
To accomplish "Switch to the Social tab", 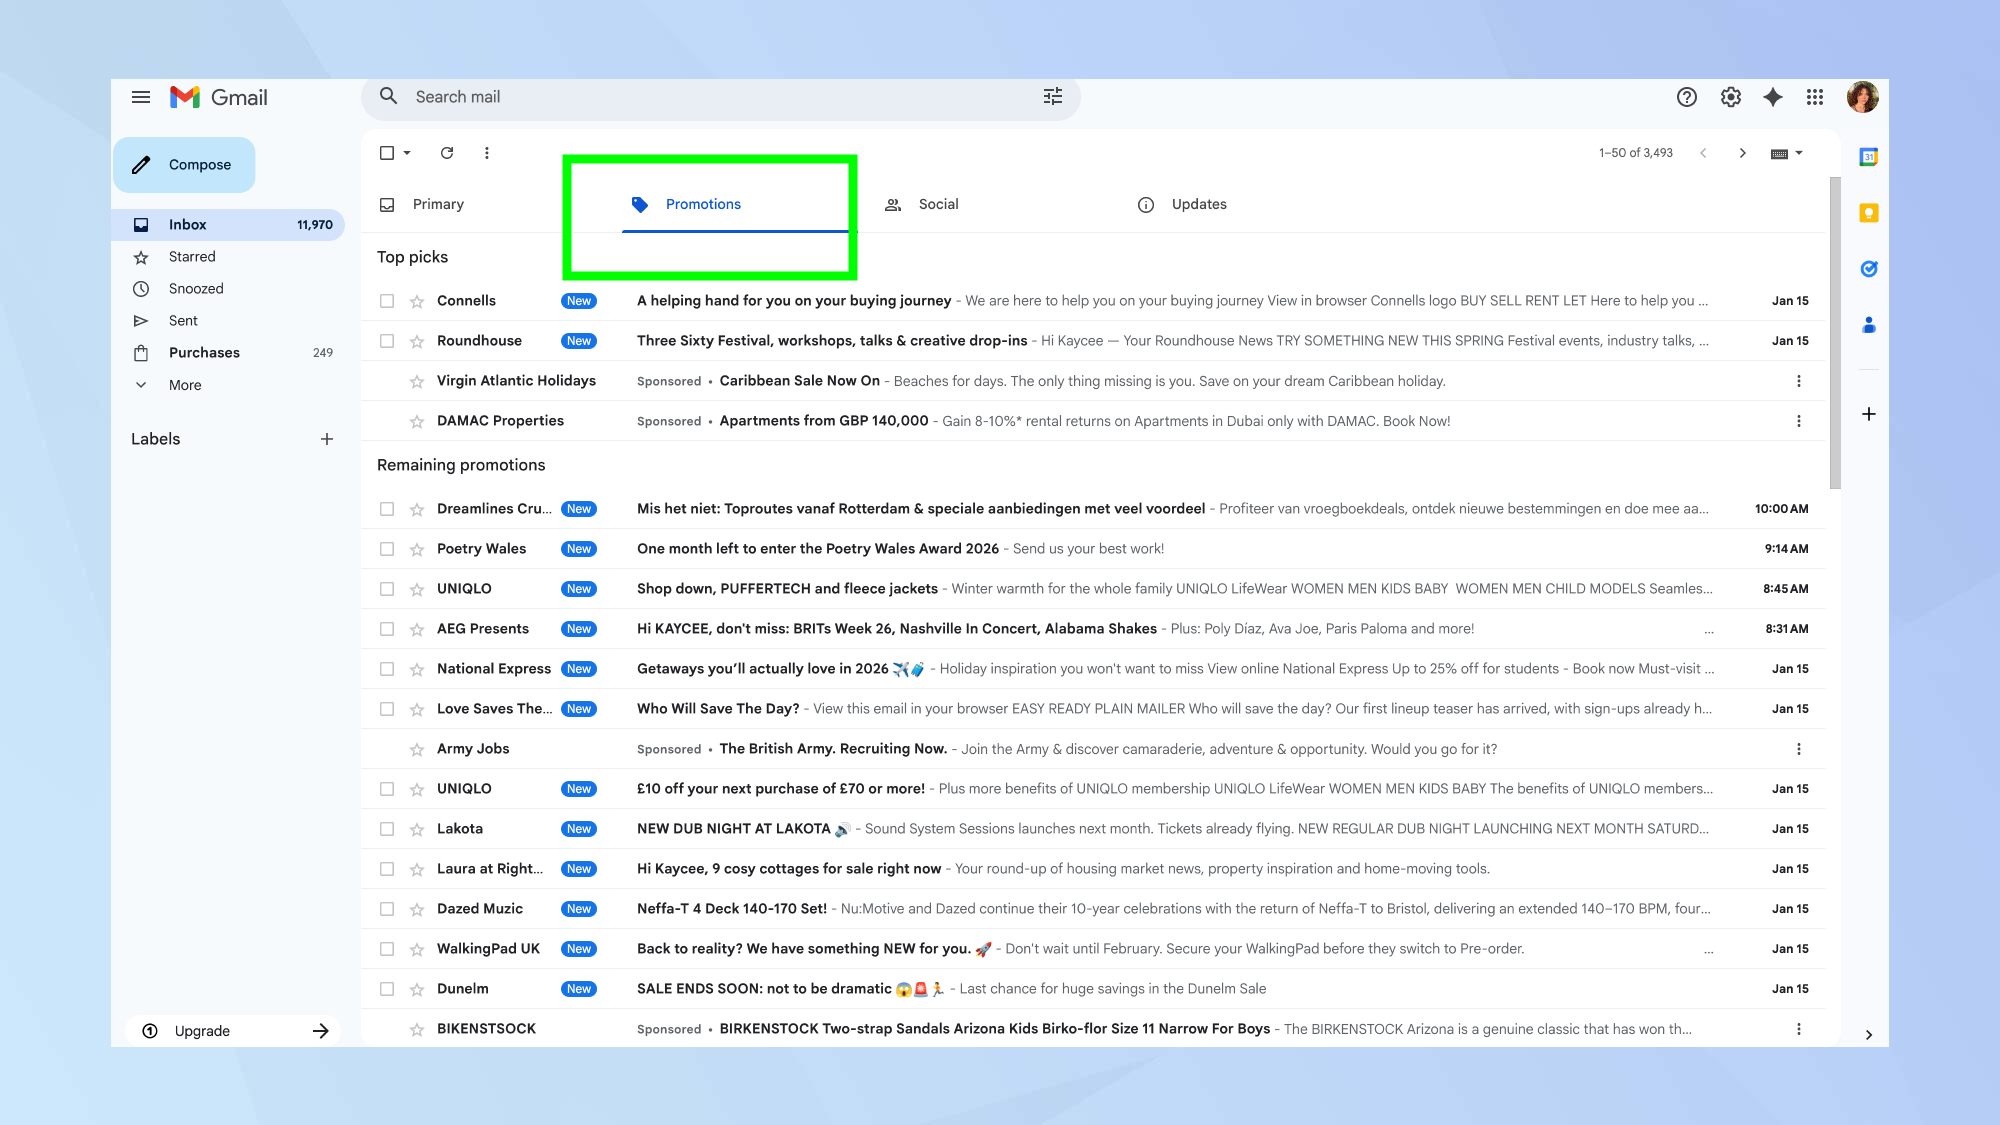I will 937,204.
